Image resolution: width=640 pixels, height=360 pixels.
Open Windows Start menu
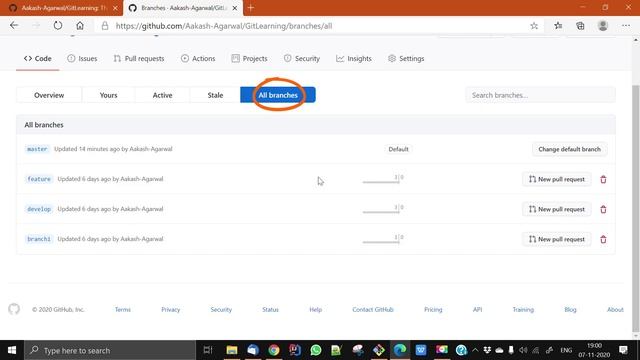point(12,350)
